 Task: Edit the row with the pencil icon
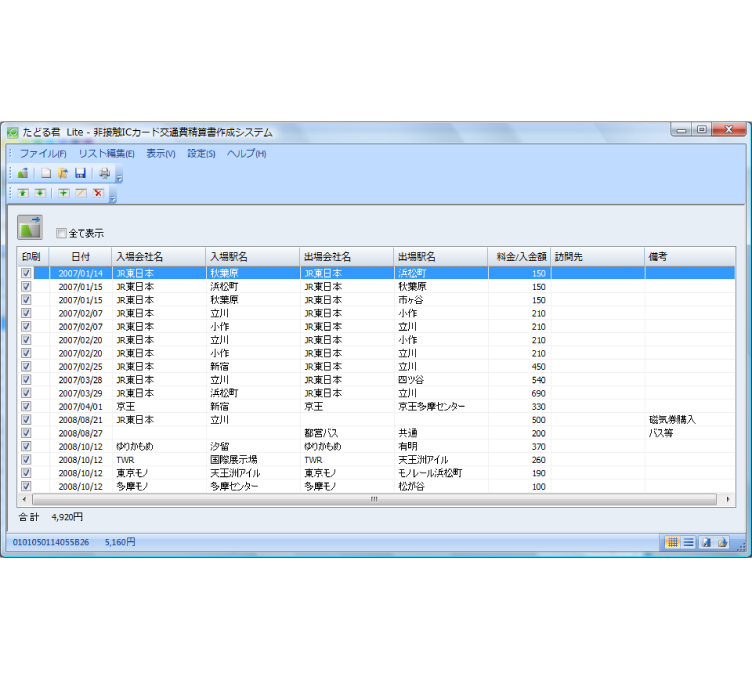pos(81,193)
